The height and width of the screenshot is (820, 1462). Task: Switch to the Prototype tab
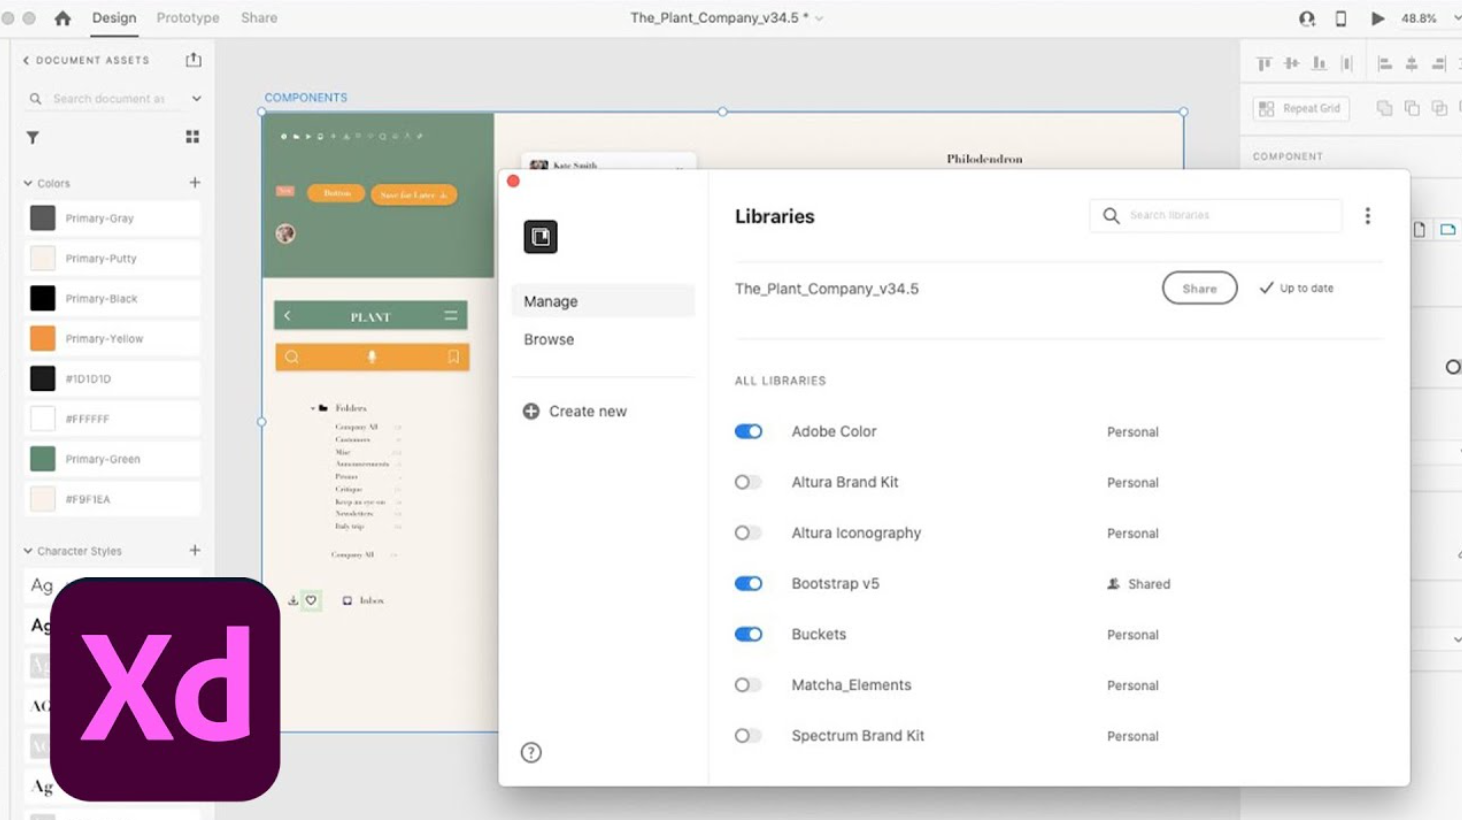tap(188, 18)
